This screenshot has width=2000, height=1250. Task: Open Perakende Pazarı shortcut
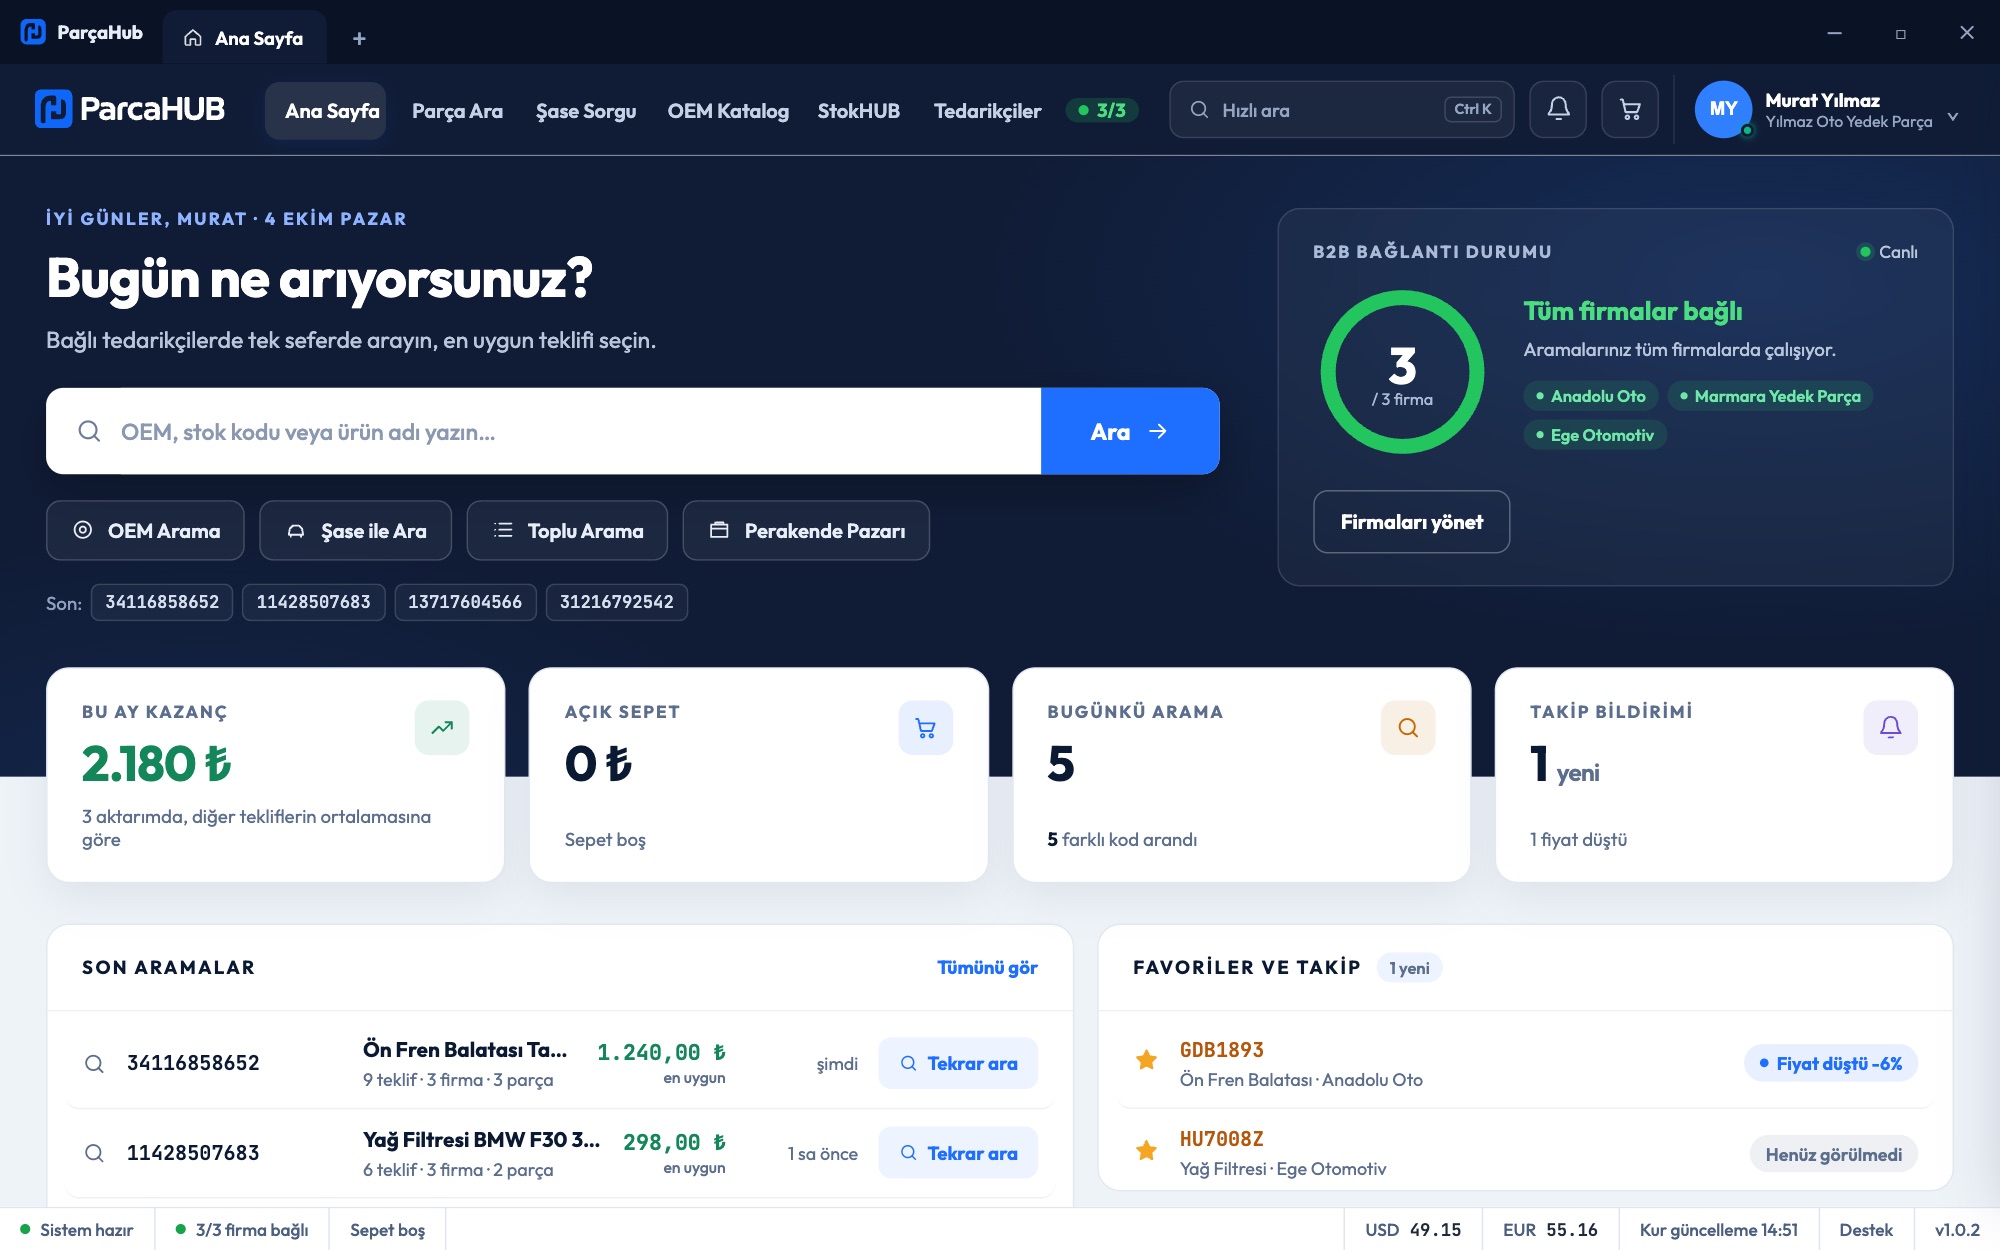coord(806,531)
